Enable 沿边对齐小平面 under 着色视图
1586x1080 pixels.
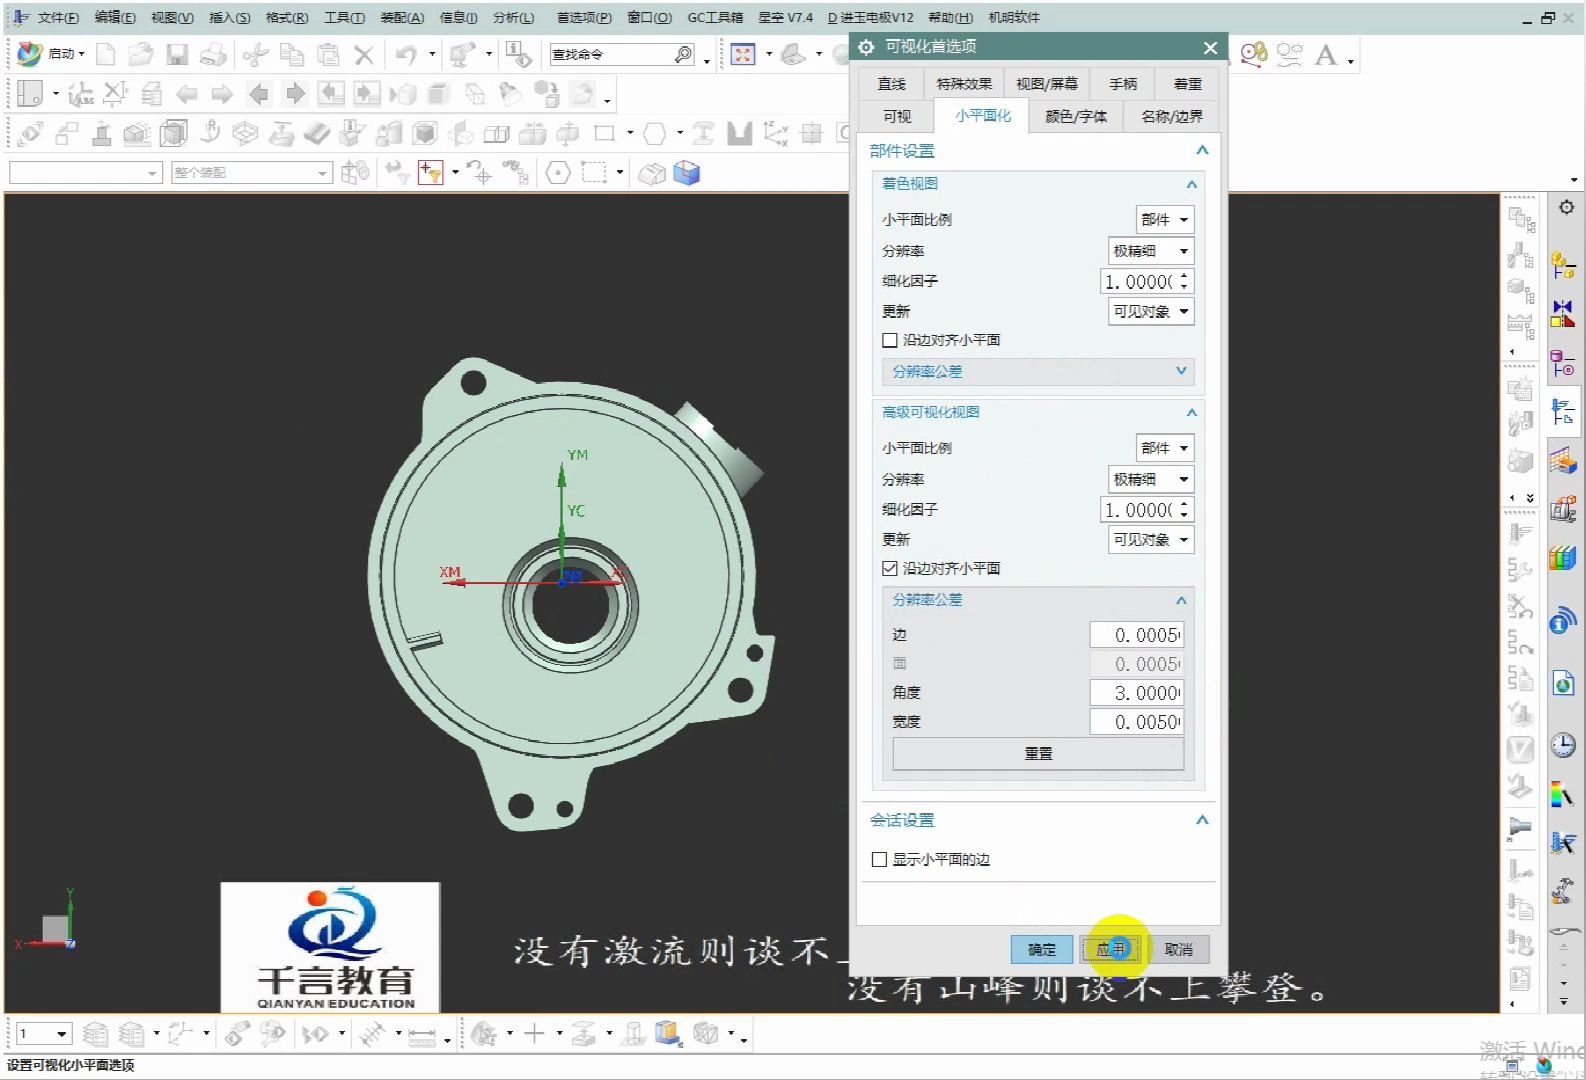(x=890, y=341)
